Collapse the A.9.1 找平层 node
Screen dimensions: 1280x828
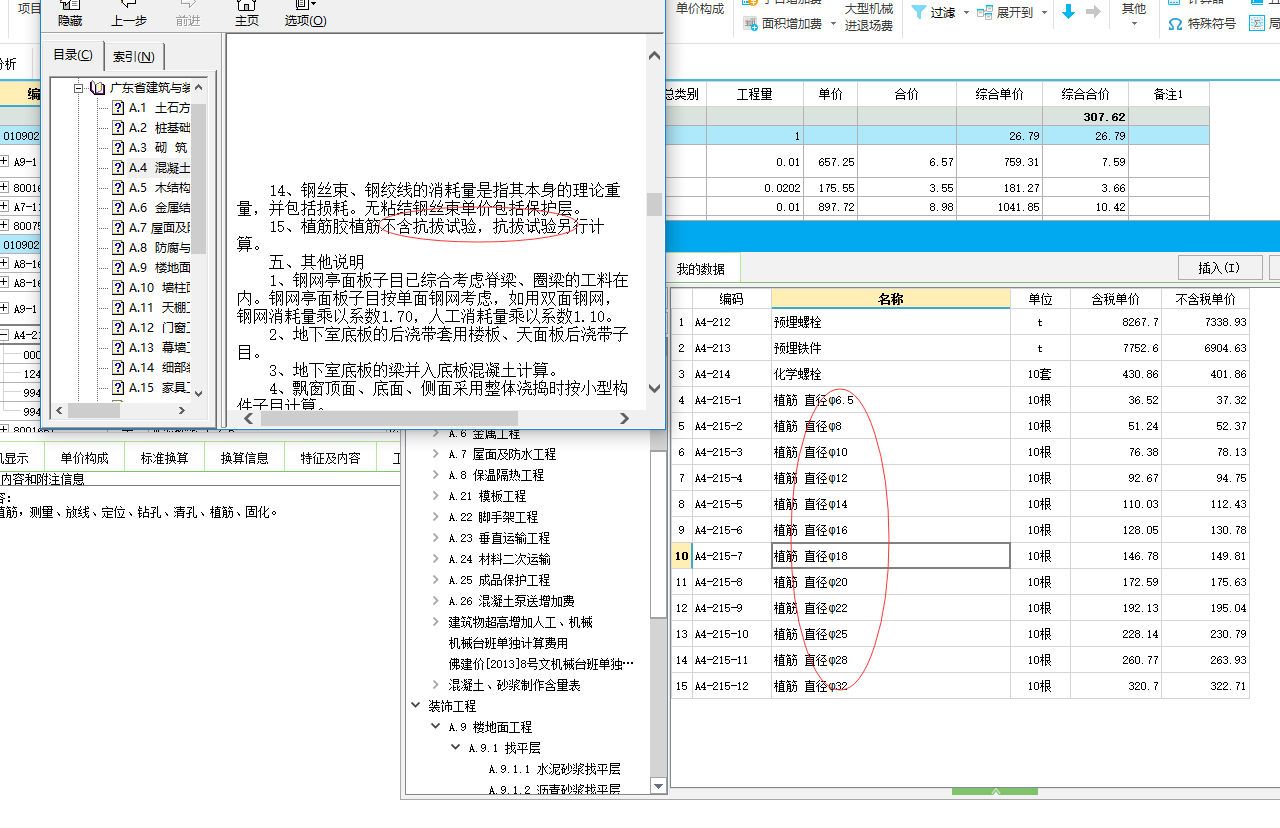[456, 748]
